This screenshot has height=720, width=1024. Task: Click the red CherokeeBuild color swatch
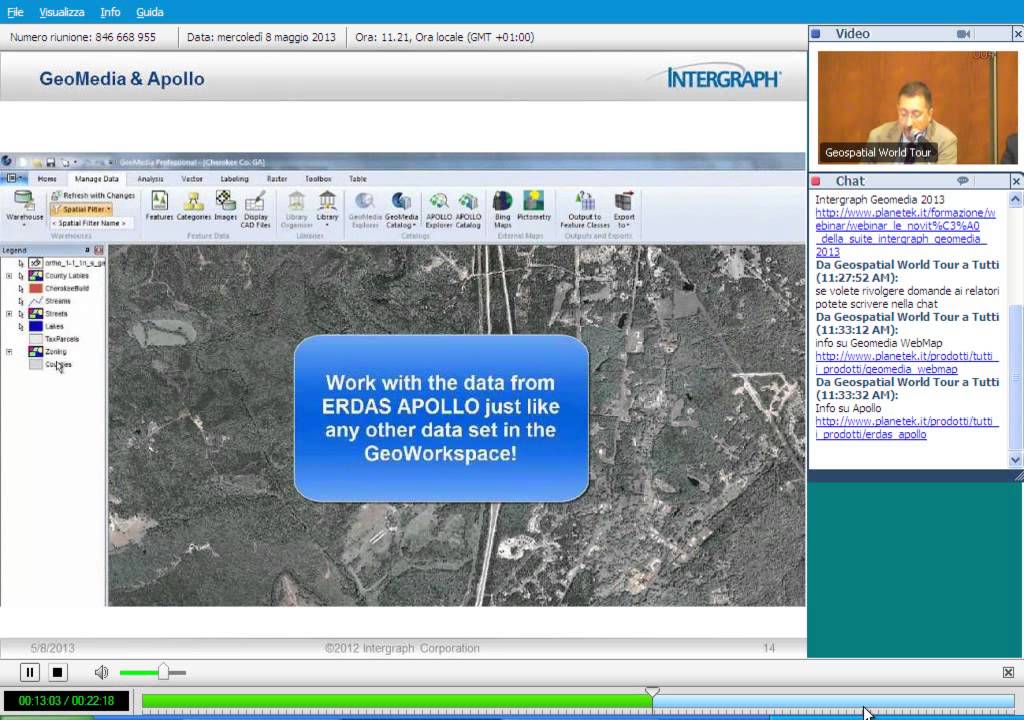(x=35, y=288)
